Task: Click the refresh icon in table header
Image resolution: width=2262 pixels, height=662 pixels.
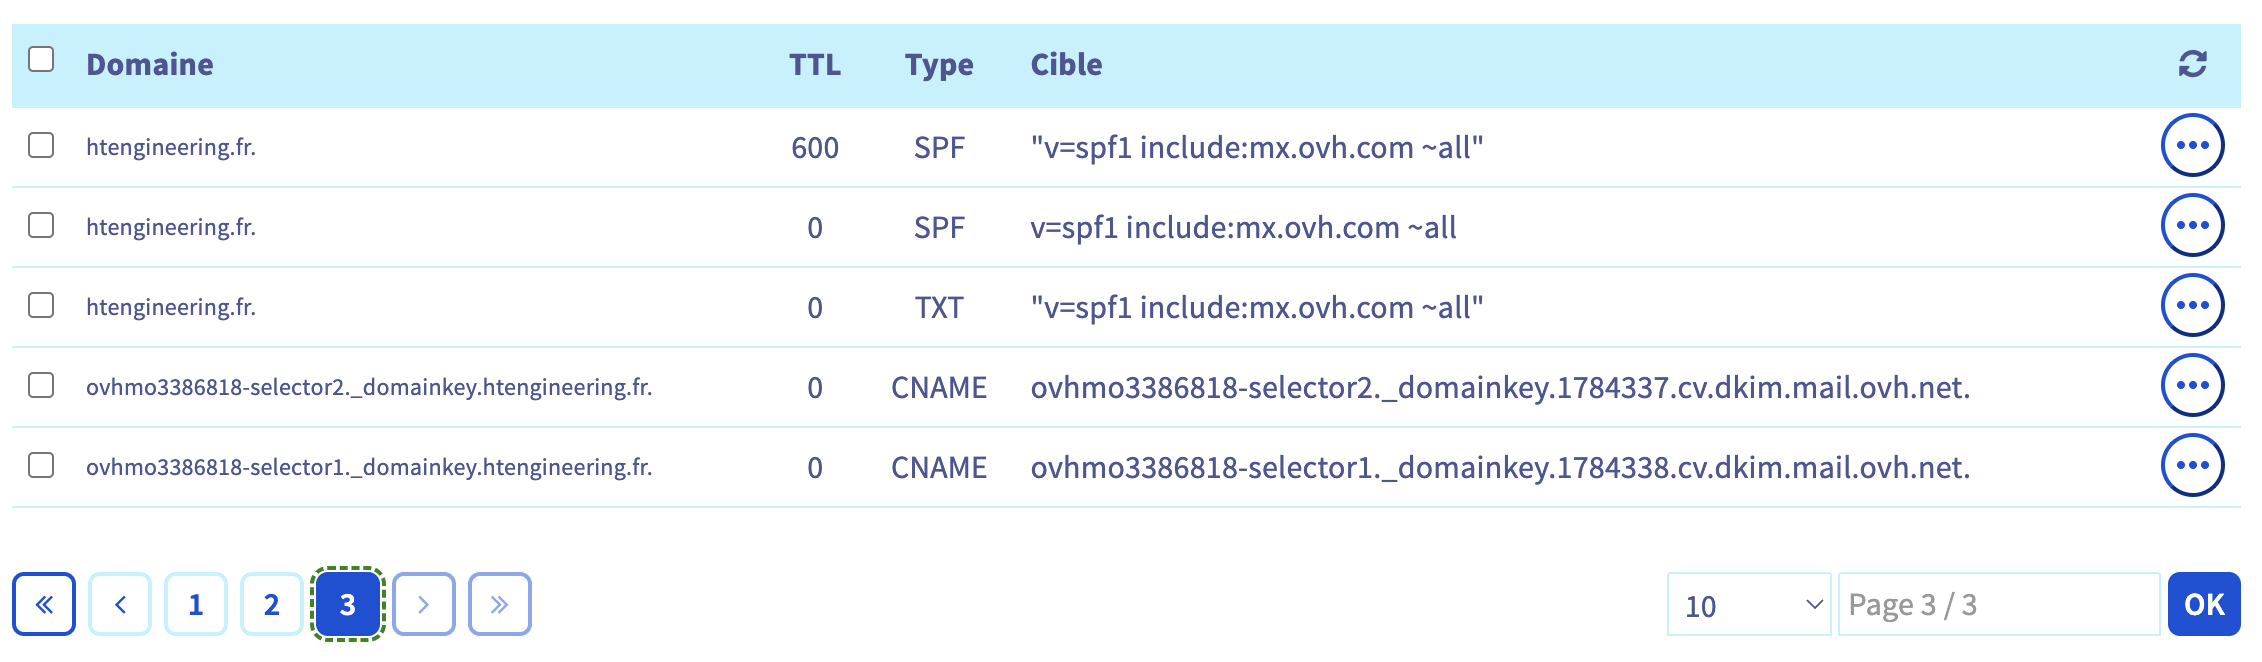Action: [2192, 64]
